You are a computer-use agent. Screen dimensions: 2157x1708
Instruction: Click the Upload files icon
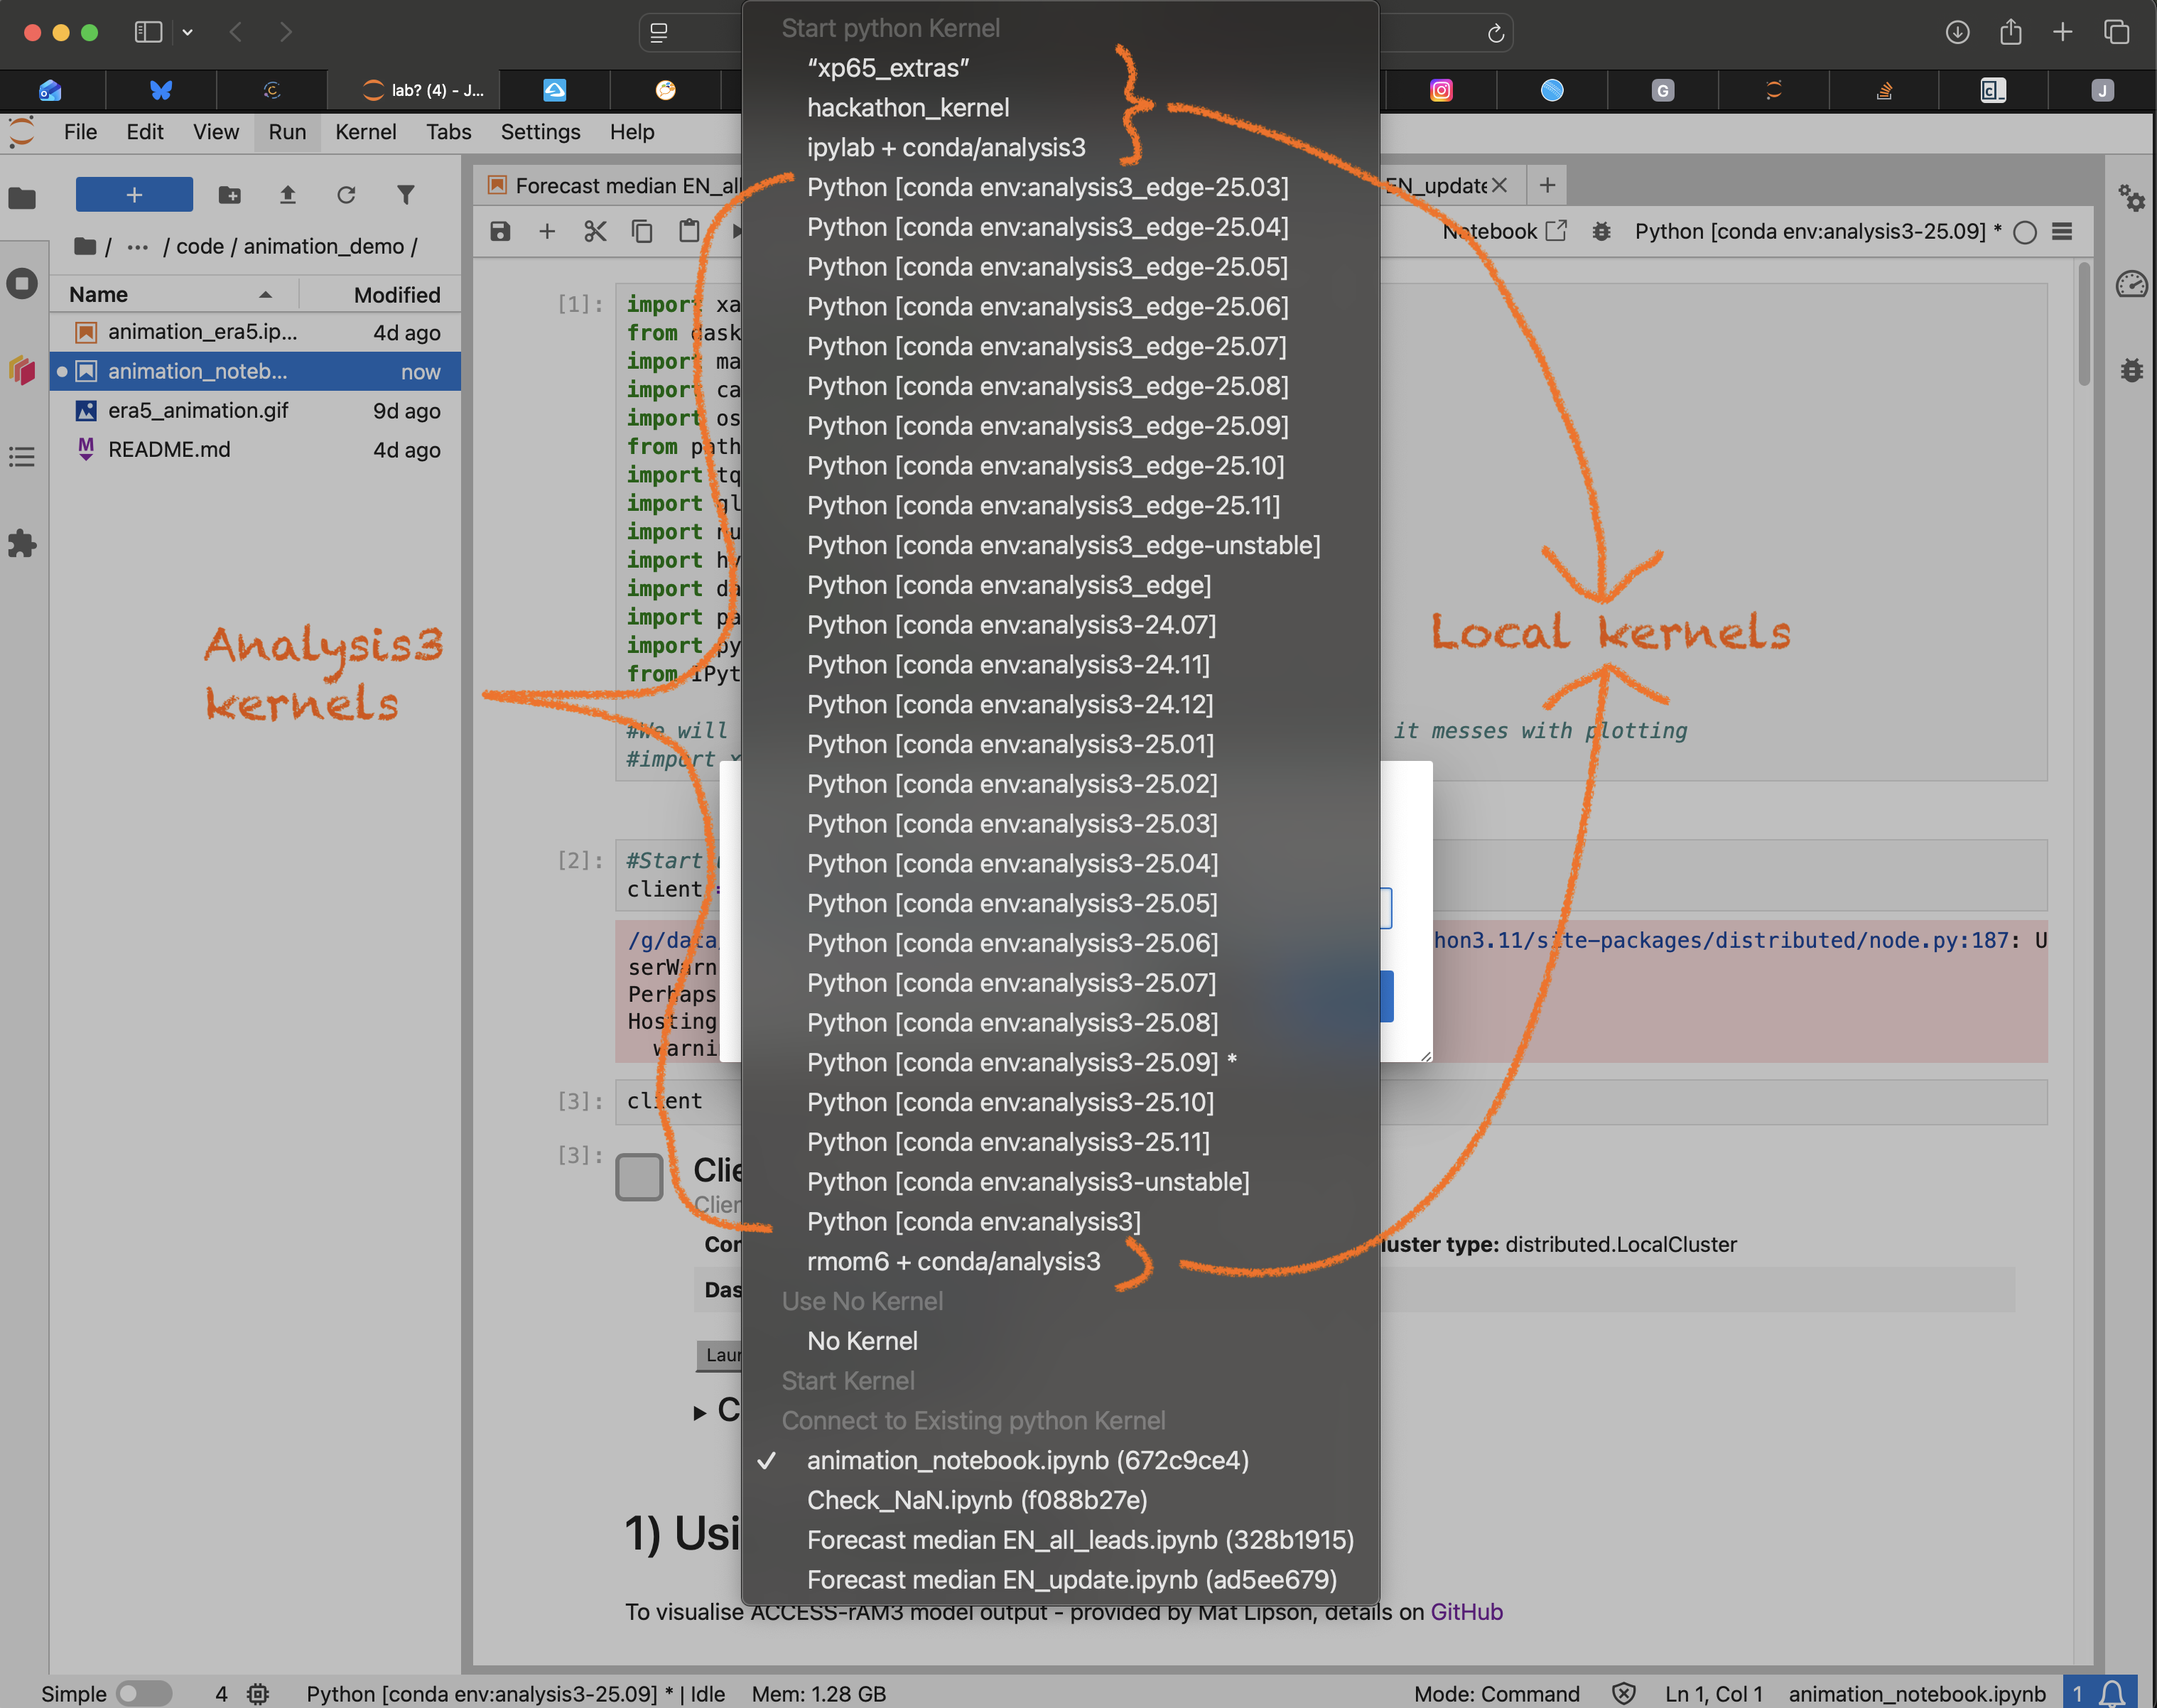pos(288,195)
